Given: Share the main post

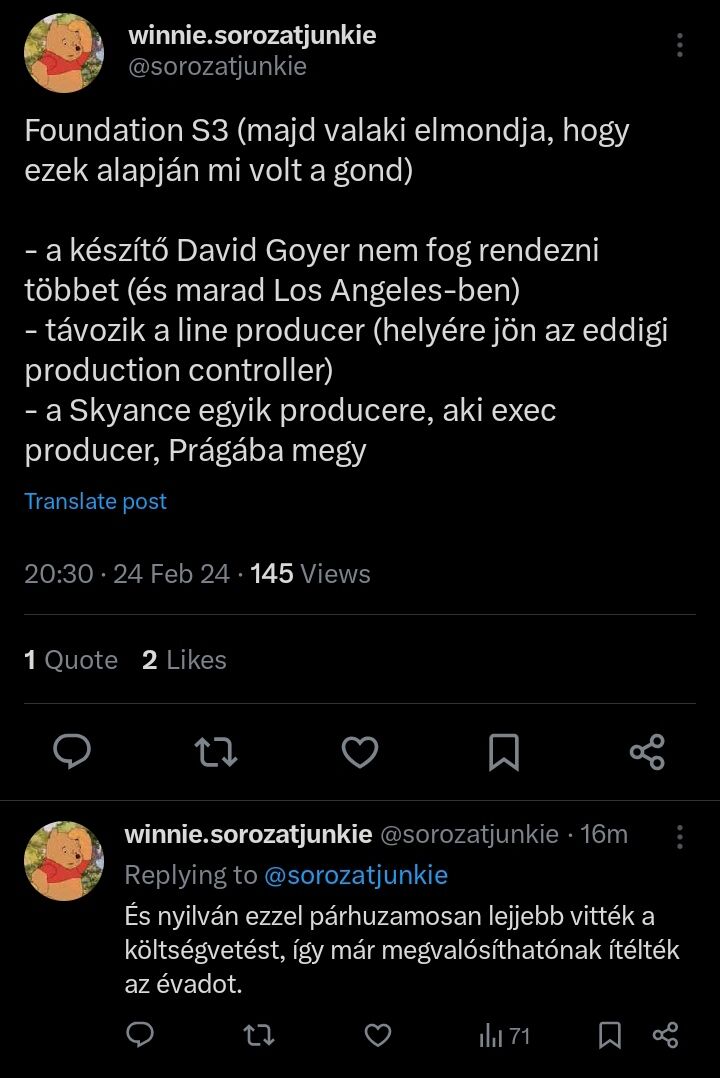Looking at the screenshot, I should pos(647,752).
